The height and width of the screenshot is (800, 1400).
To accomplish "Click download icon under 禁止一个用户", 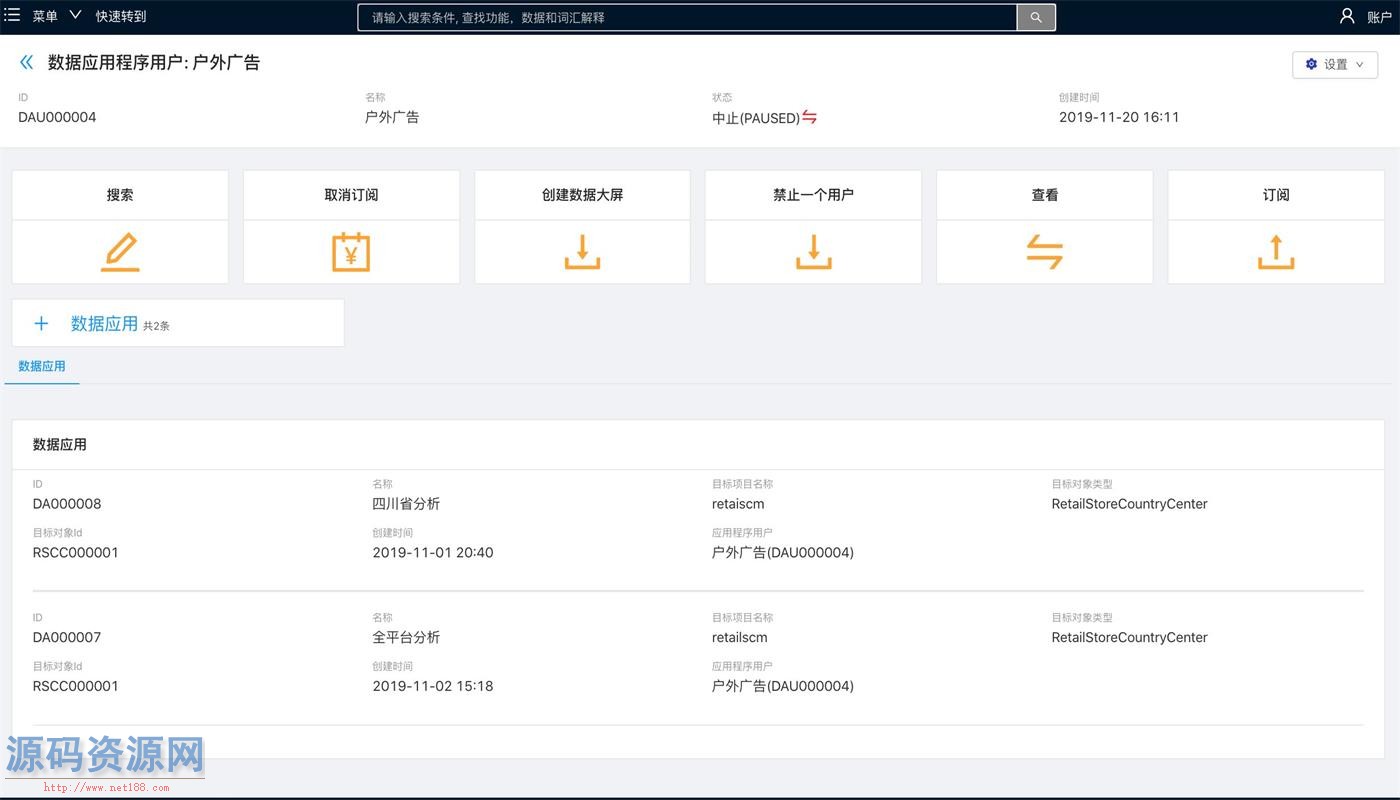I will point(813,252).
